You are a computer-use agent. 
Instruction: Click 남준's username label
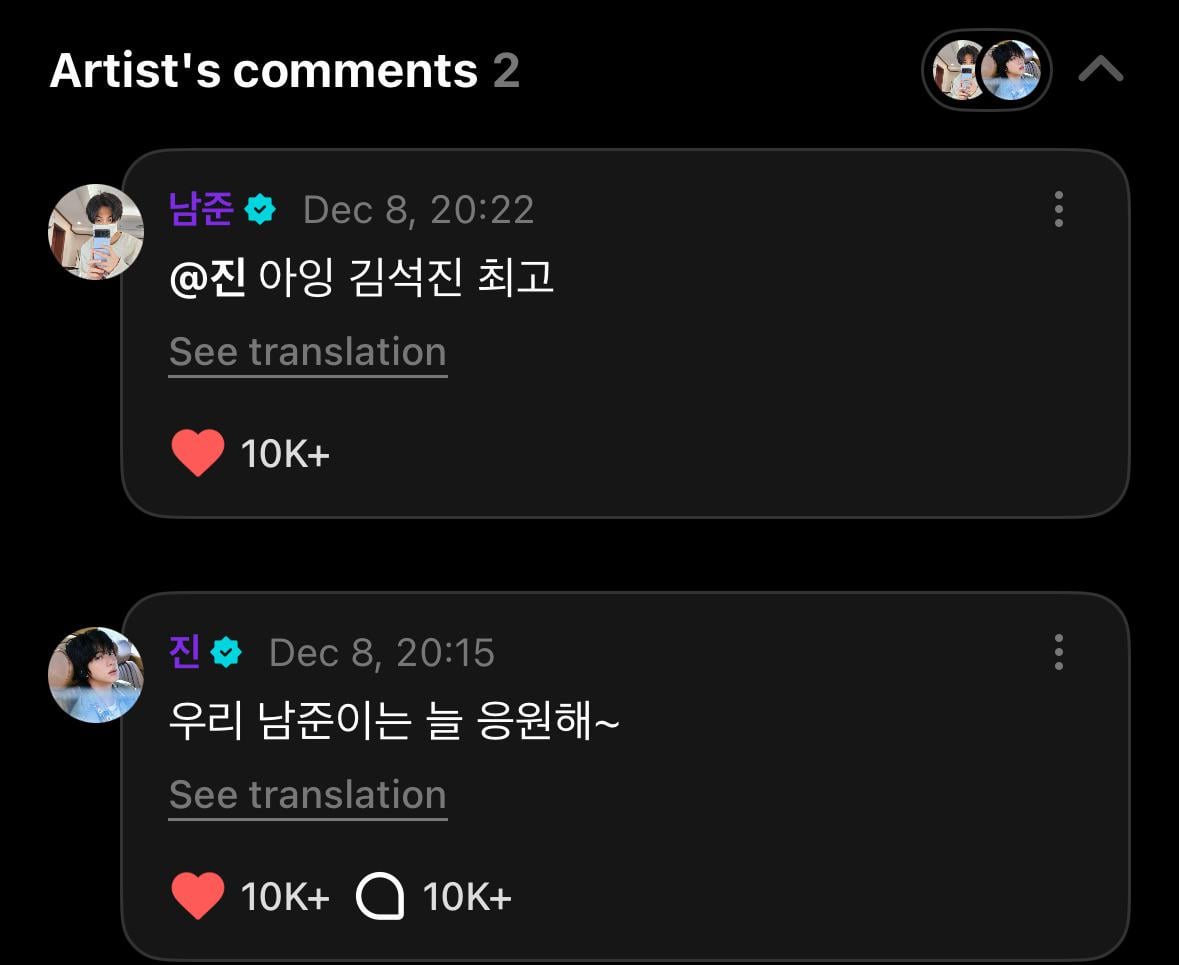[x=201, y=210]
